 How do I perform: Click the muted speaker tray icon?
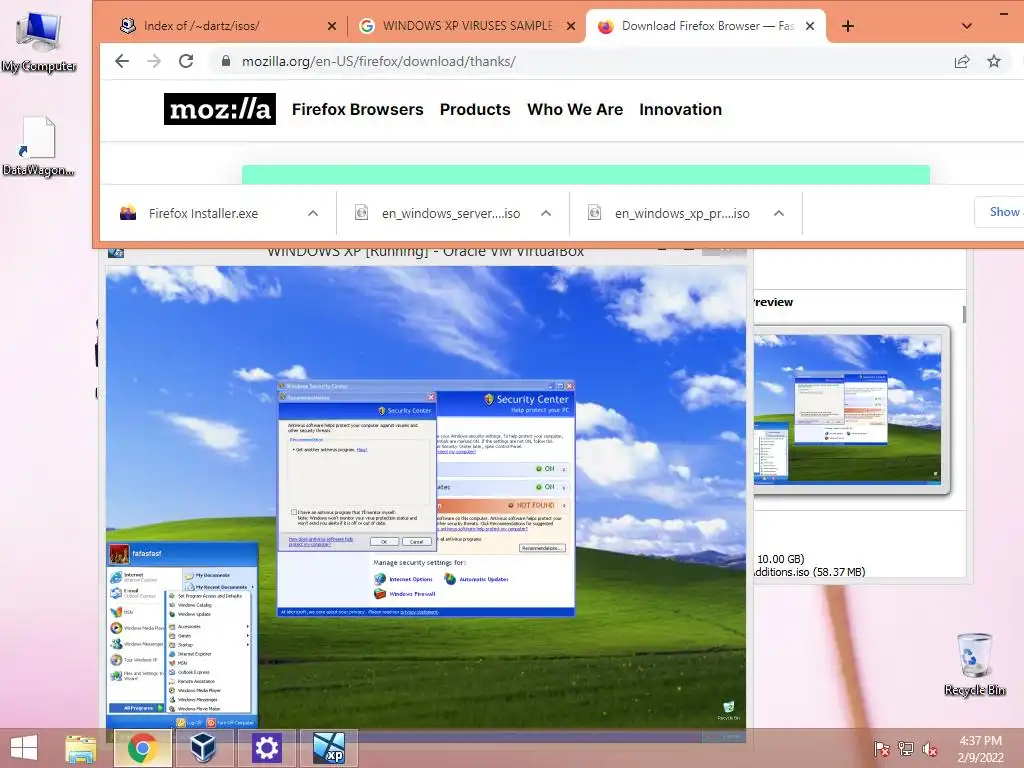coord(930,749)
